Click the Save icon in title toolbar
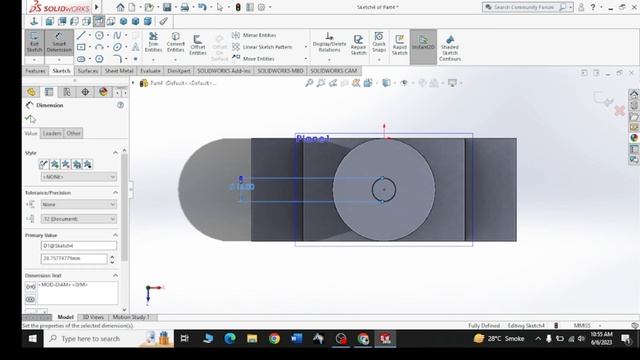The width and height of the screenshot is (640, 360). coord(167,7)
